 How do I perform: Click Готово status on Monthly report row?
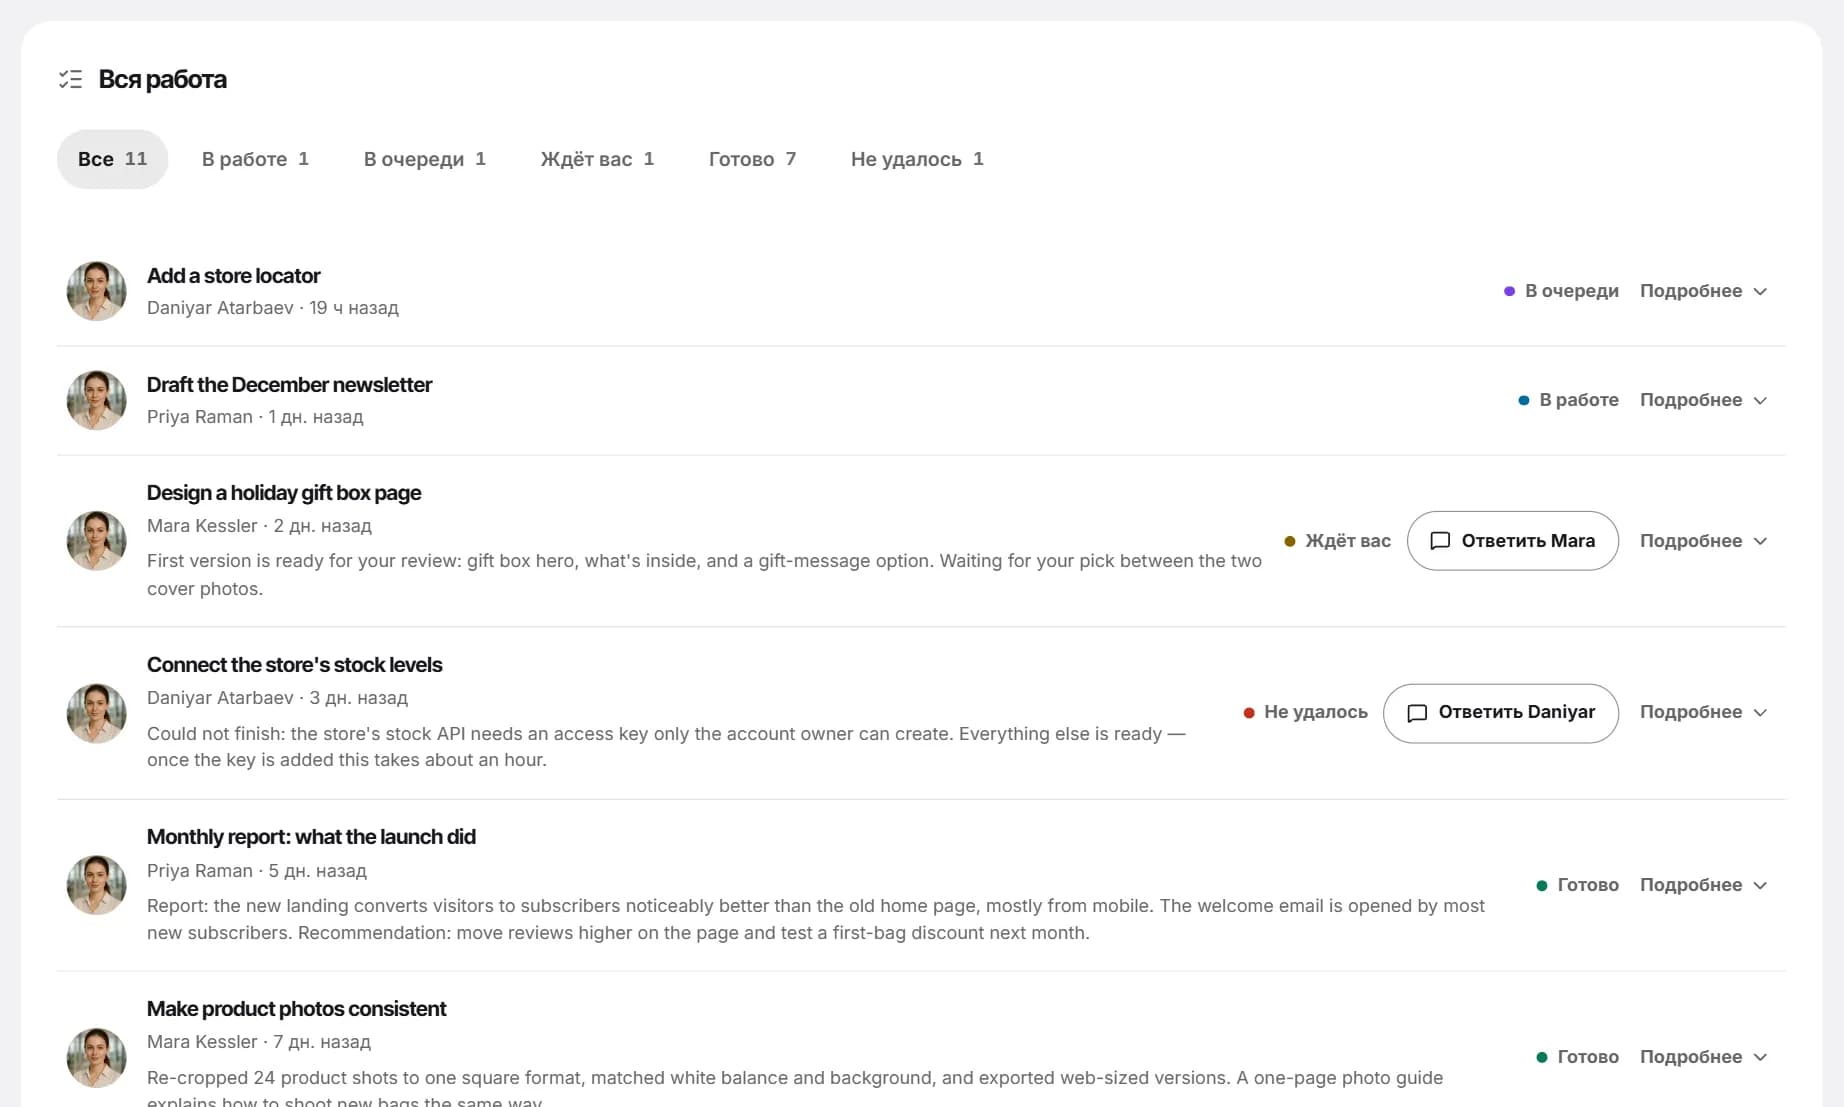(1577, 885)
